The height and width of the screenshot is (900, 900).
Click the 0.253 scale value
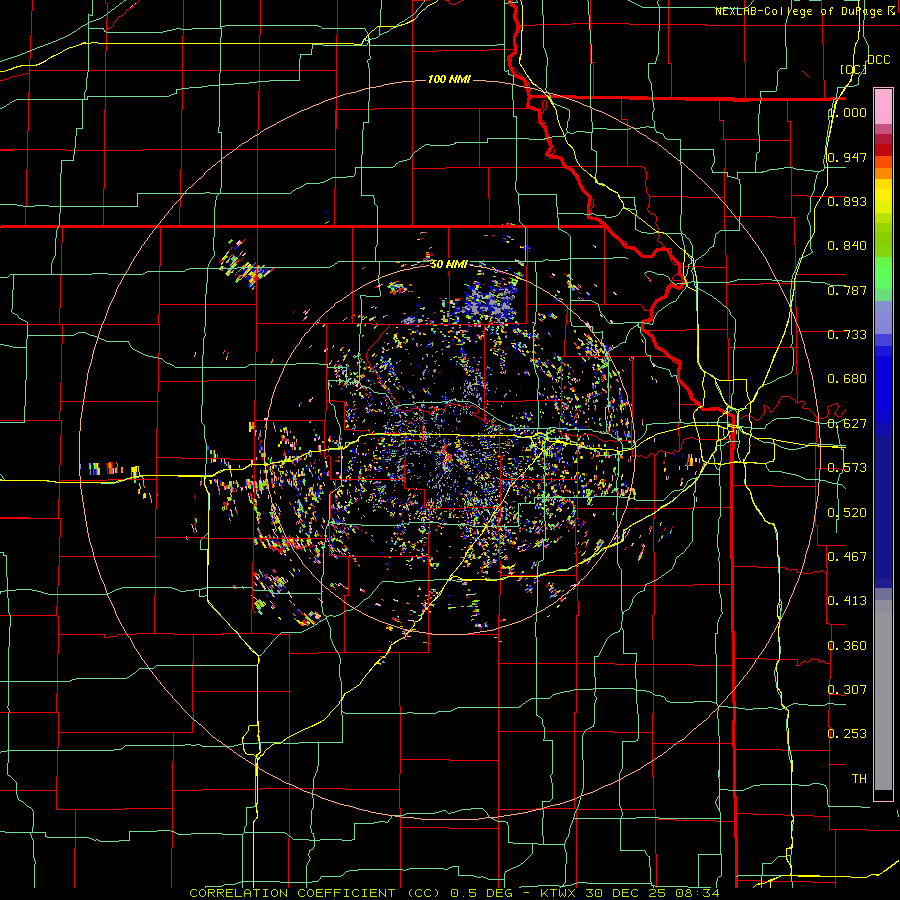pos(847,734)
